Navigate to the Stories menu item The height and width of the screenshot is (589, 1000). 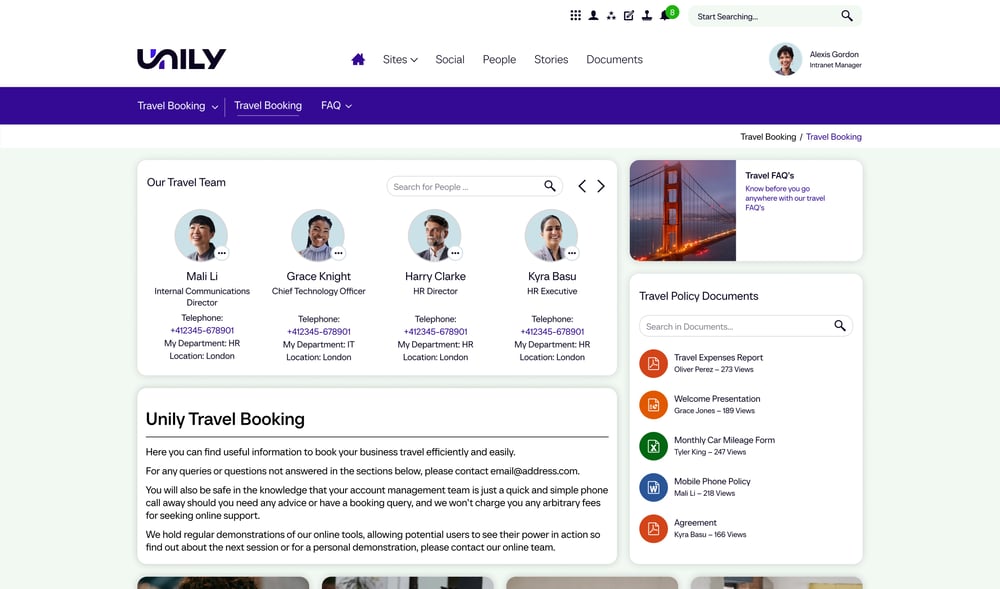click(551, 59)
